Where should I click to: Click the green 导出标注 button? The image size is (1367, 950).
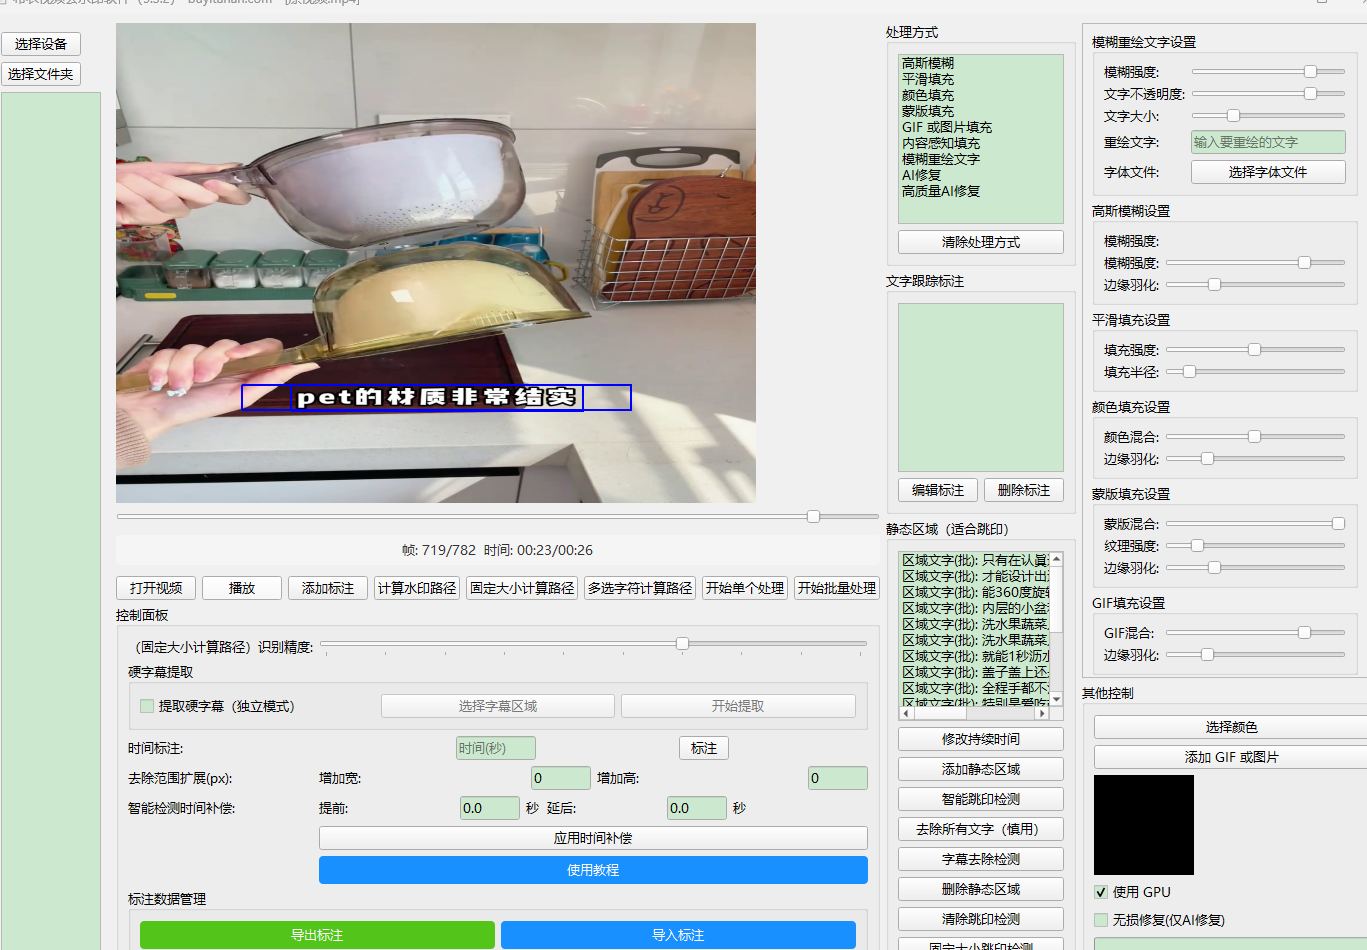[317, 935]
